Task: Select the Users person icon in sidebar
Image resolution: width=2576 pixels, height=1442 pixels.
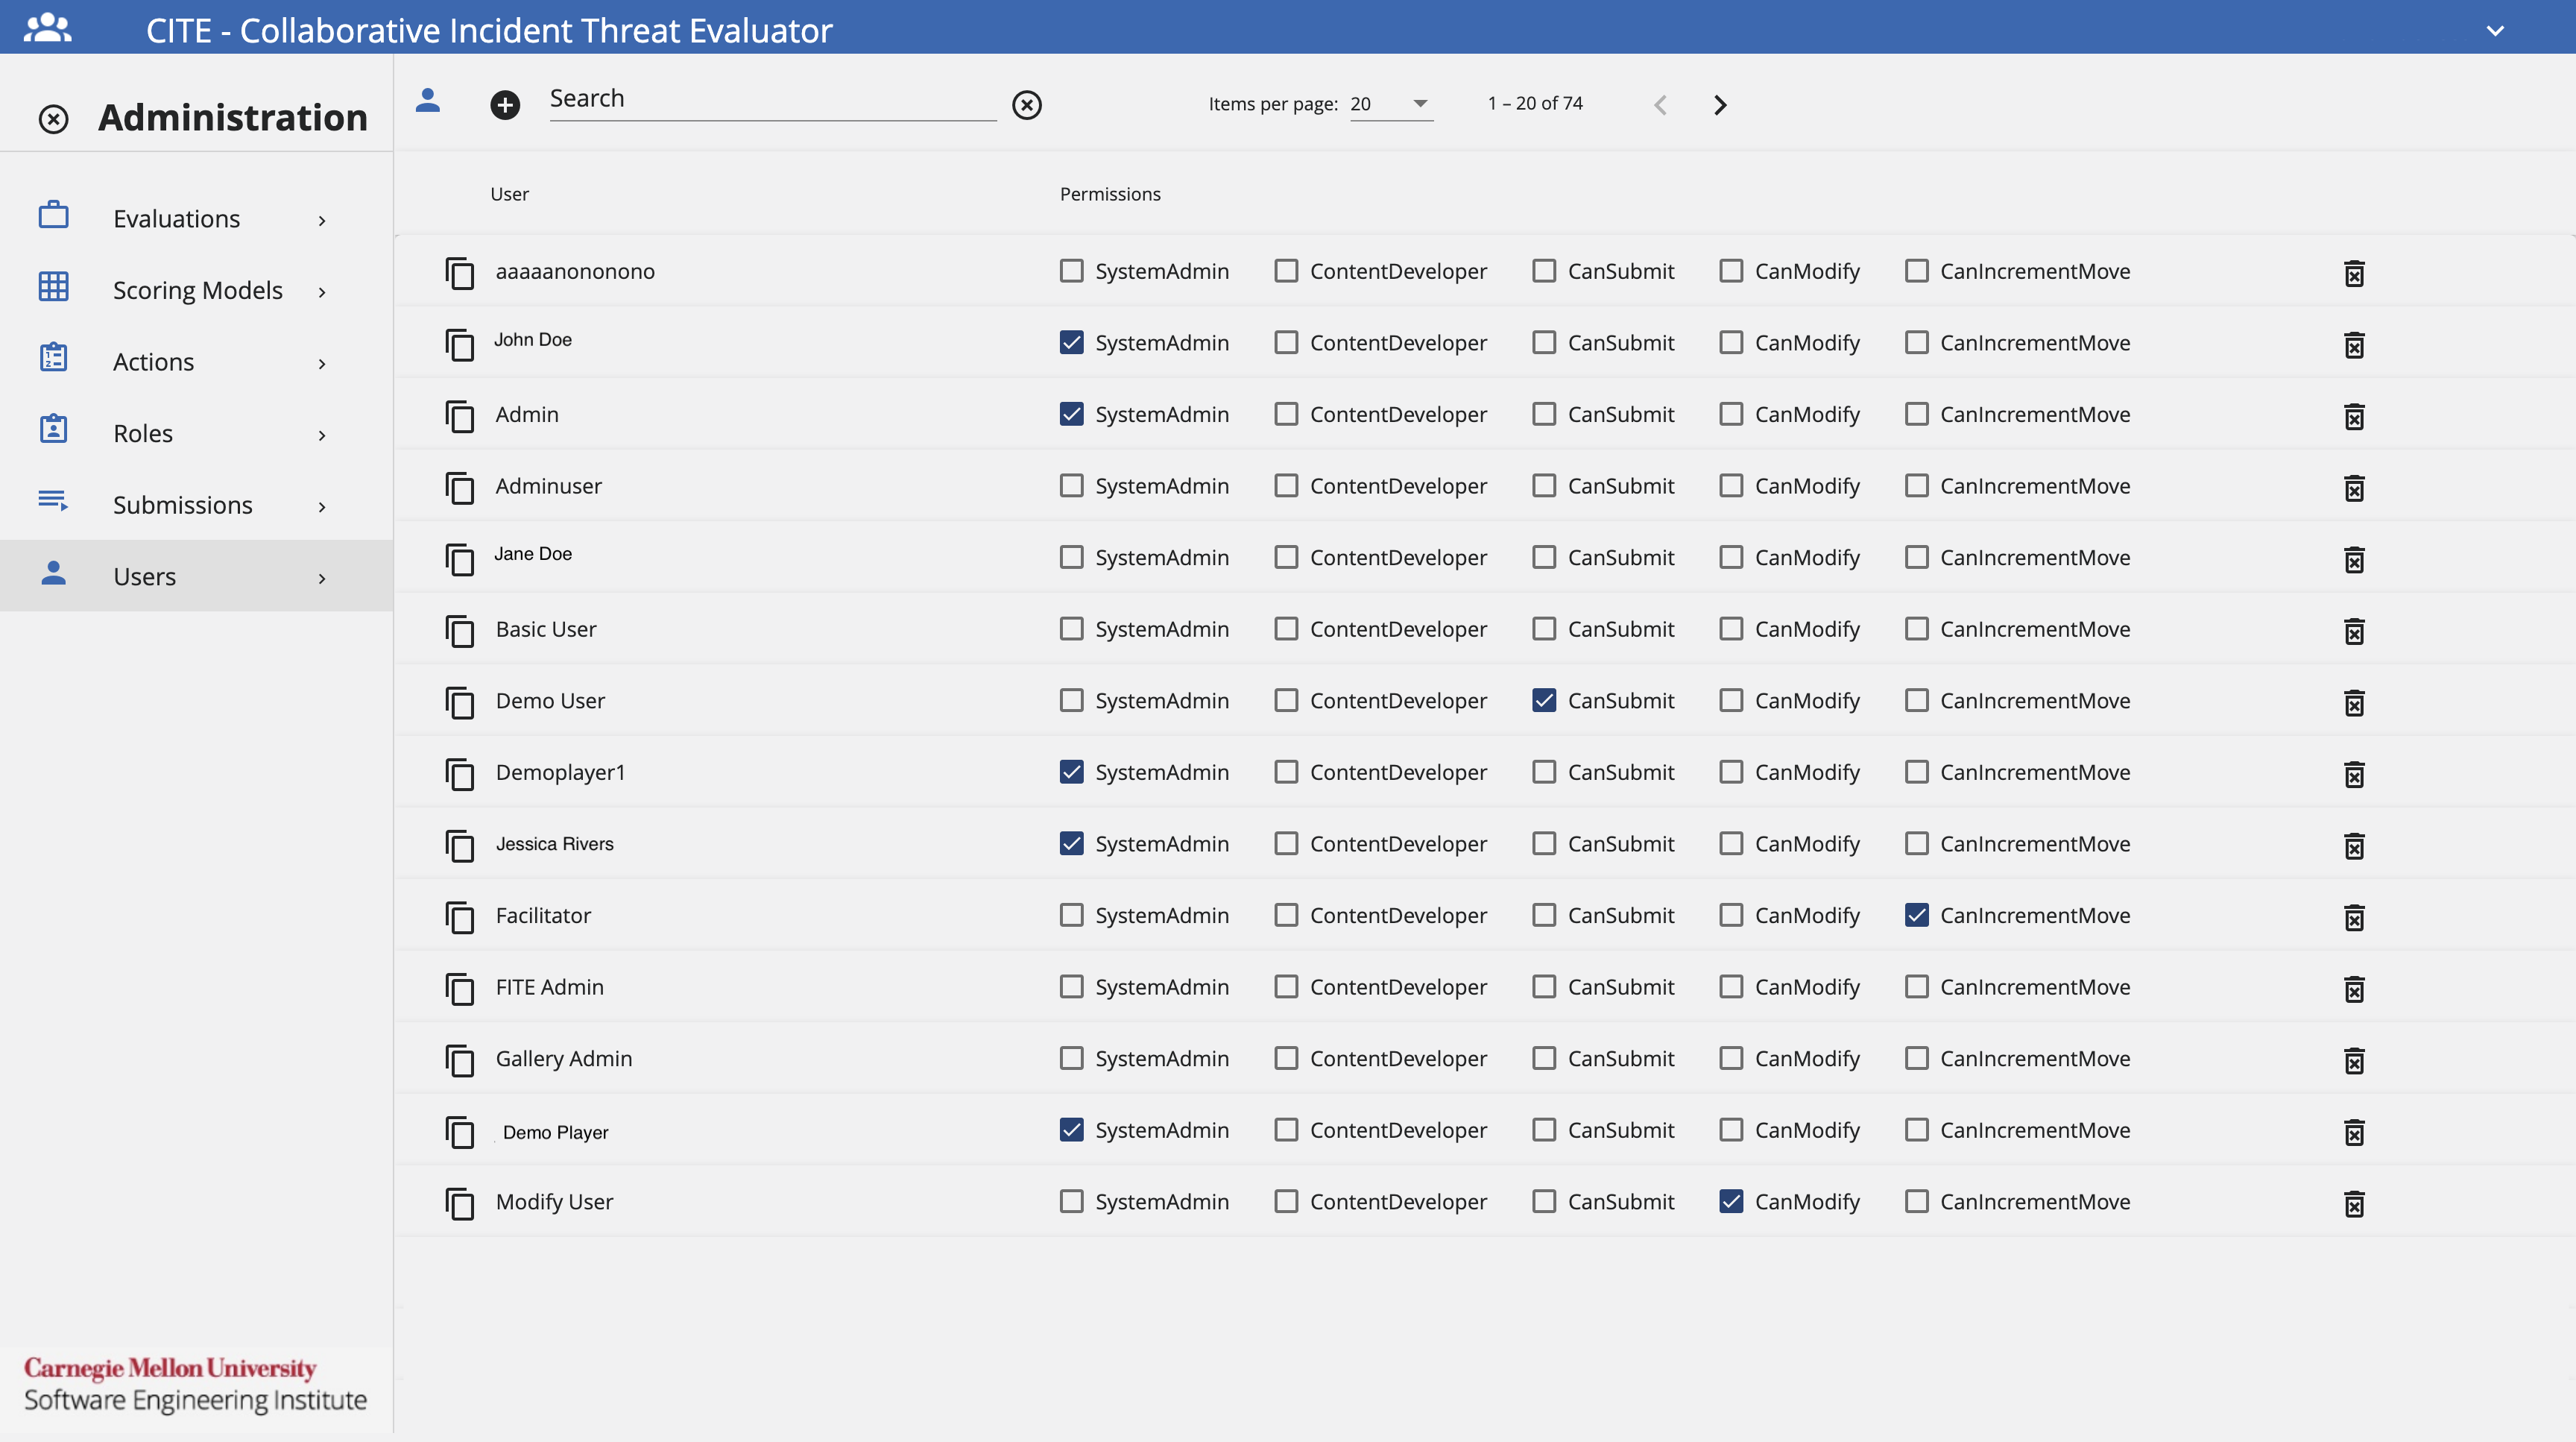Action: coord(53,574)
